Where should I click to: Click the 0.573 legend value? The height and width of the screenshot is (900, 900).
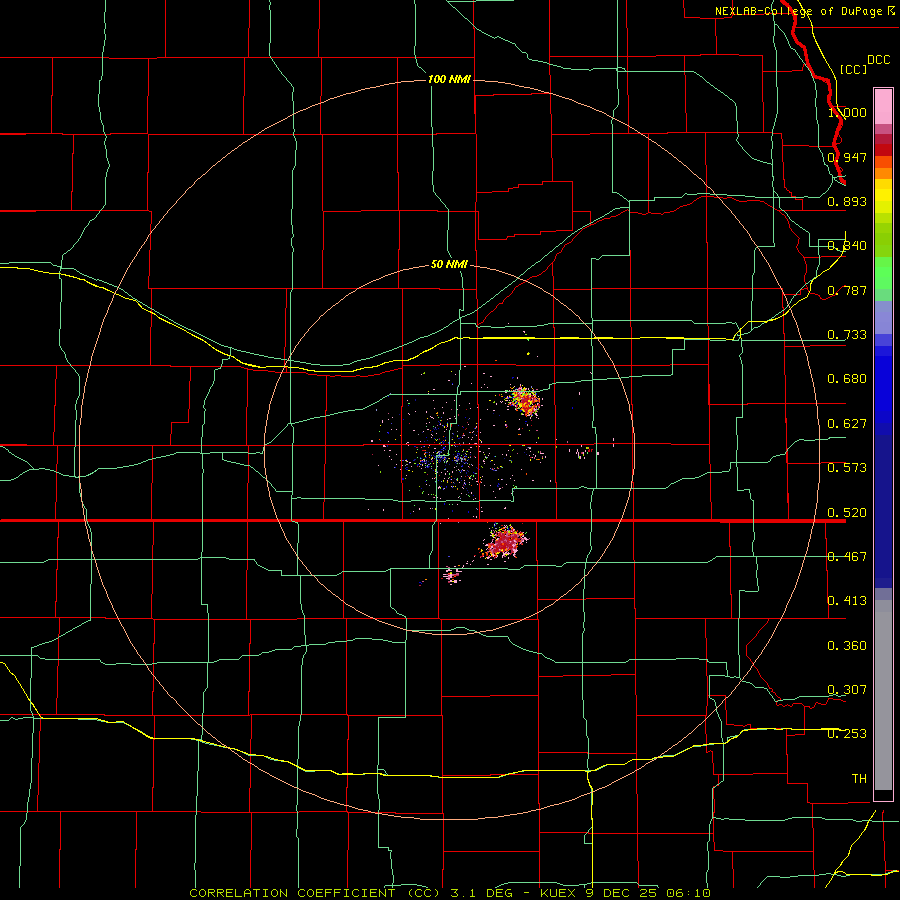pos(847,468)
